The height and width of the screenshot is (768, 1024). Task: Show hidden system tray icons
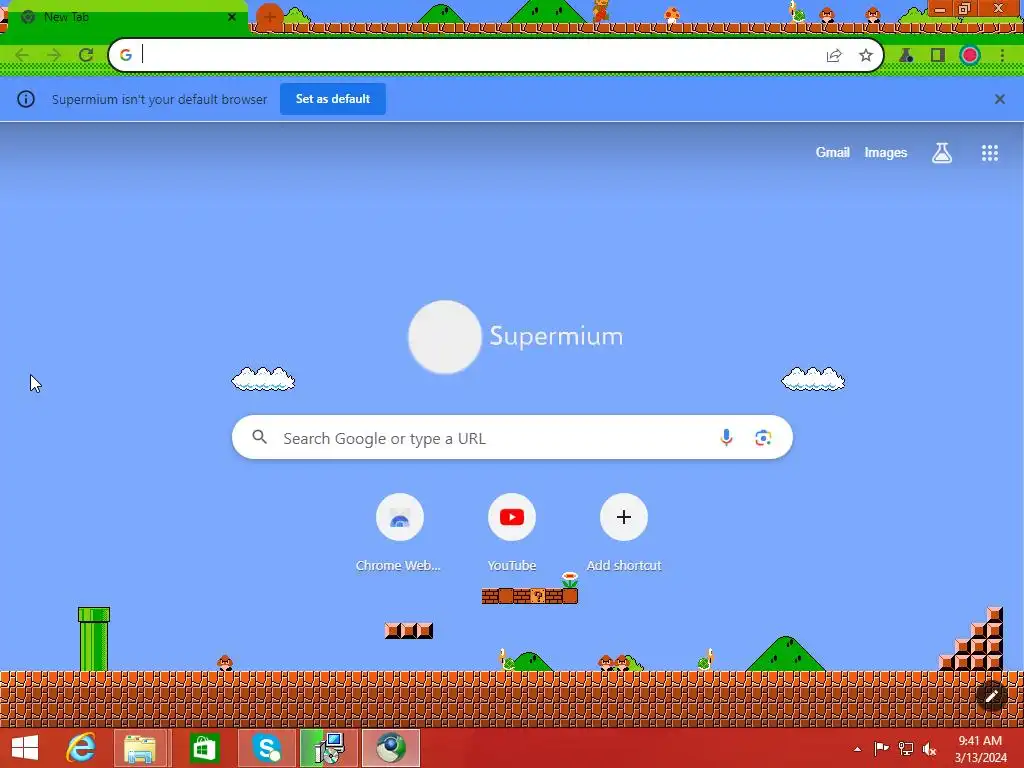click(x=857, y=749)
